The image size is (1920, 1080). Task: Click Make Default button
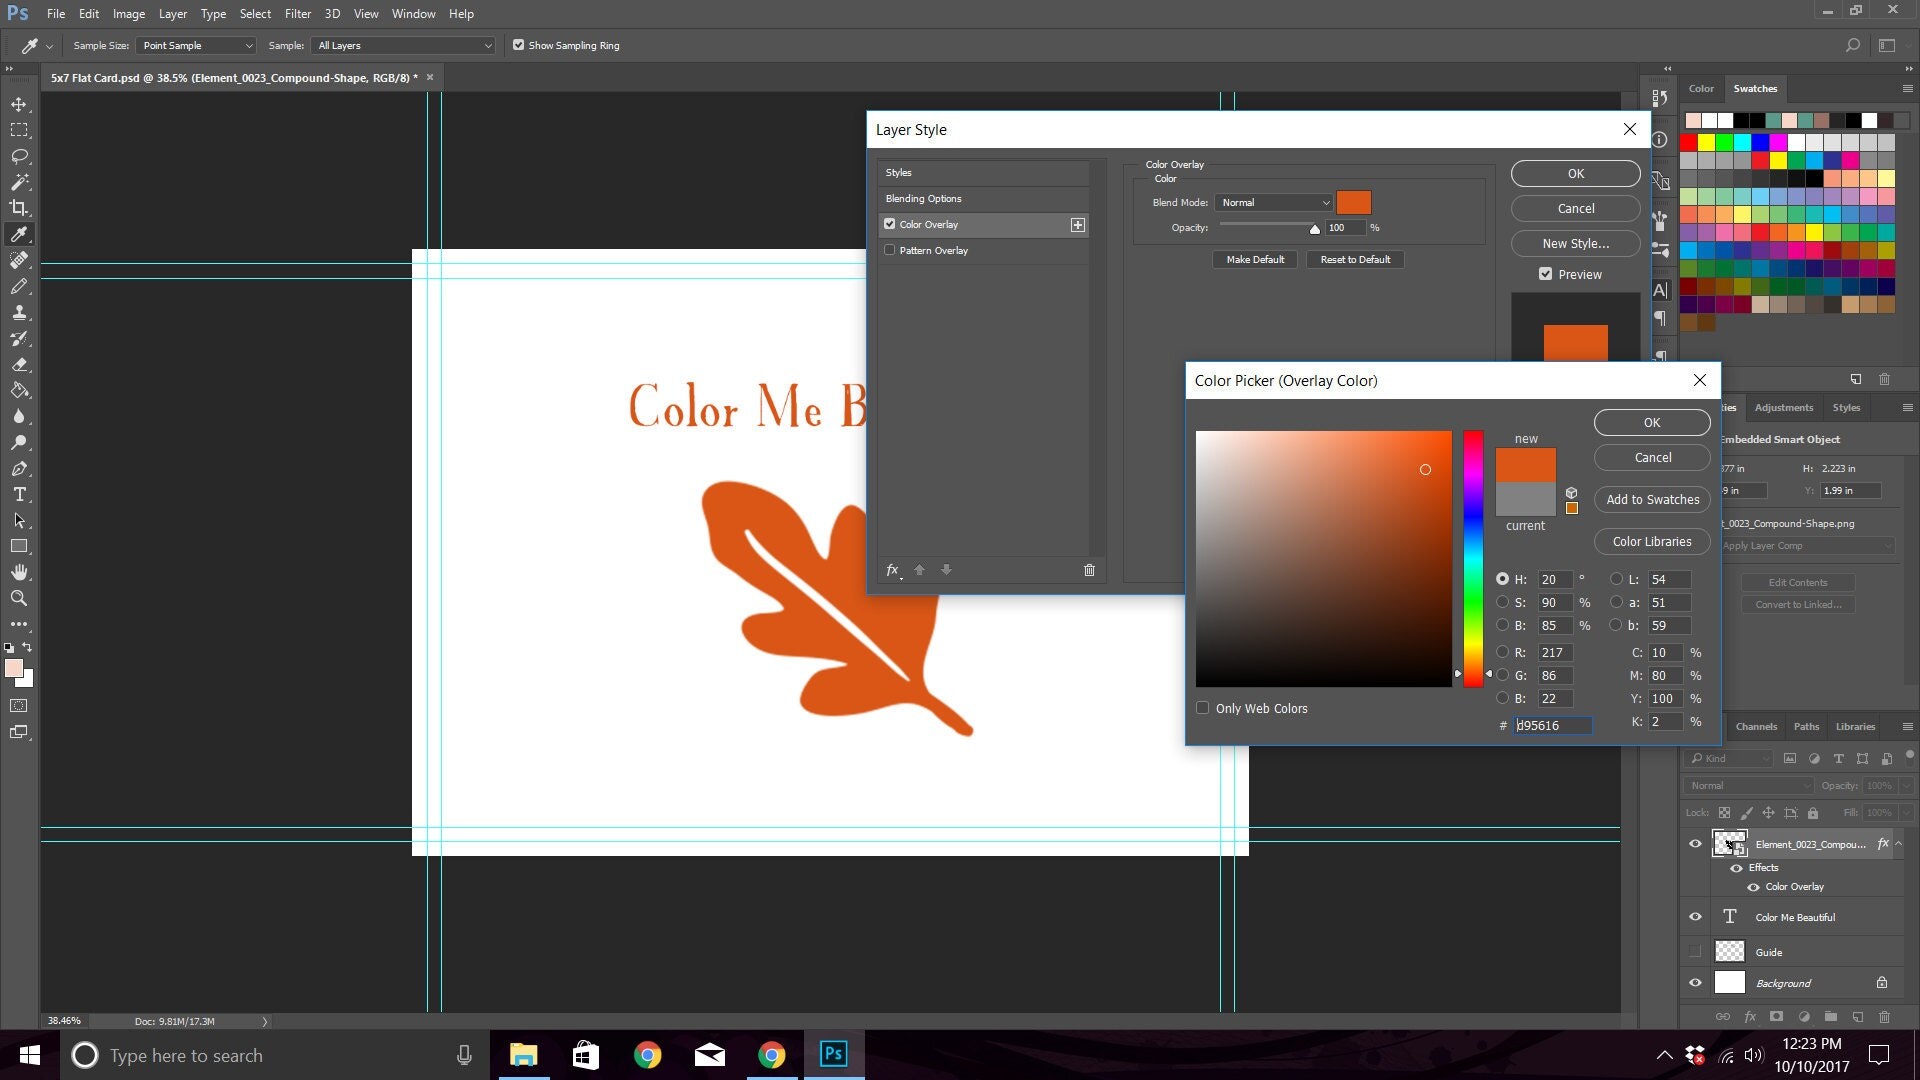point(1255,260)
